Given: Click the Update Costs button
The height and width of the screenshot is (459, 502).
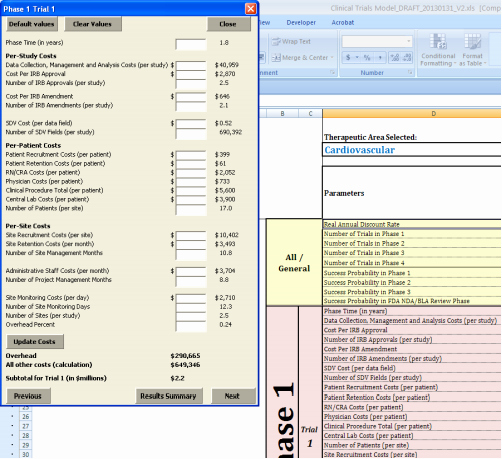Looking at the screenshot, I should 35,342.
